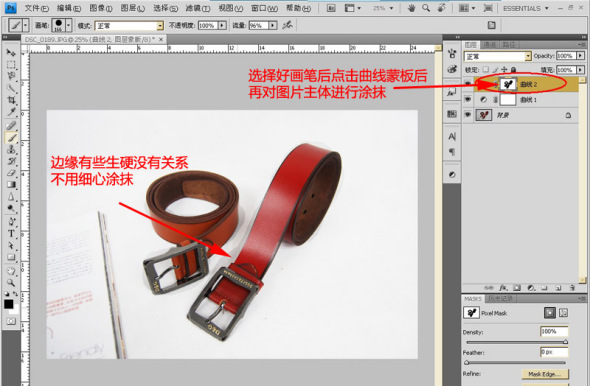
Task: Select the History Brush tool
Action: tap(11, 161)
